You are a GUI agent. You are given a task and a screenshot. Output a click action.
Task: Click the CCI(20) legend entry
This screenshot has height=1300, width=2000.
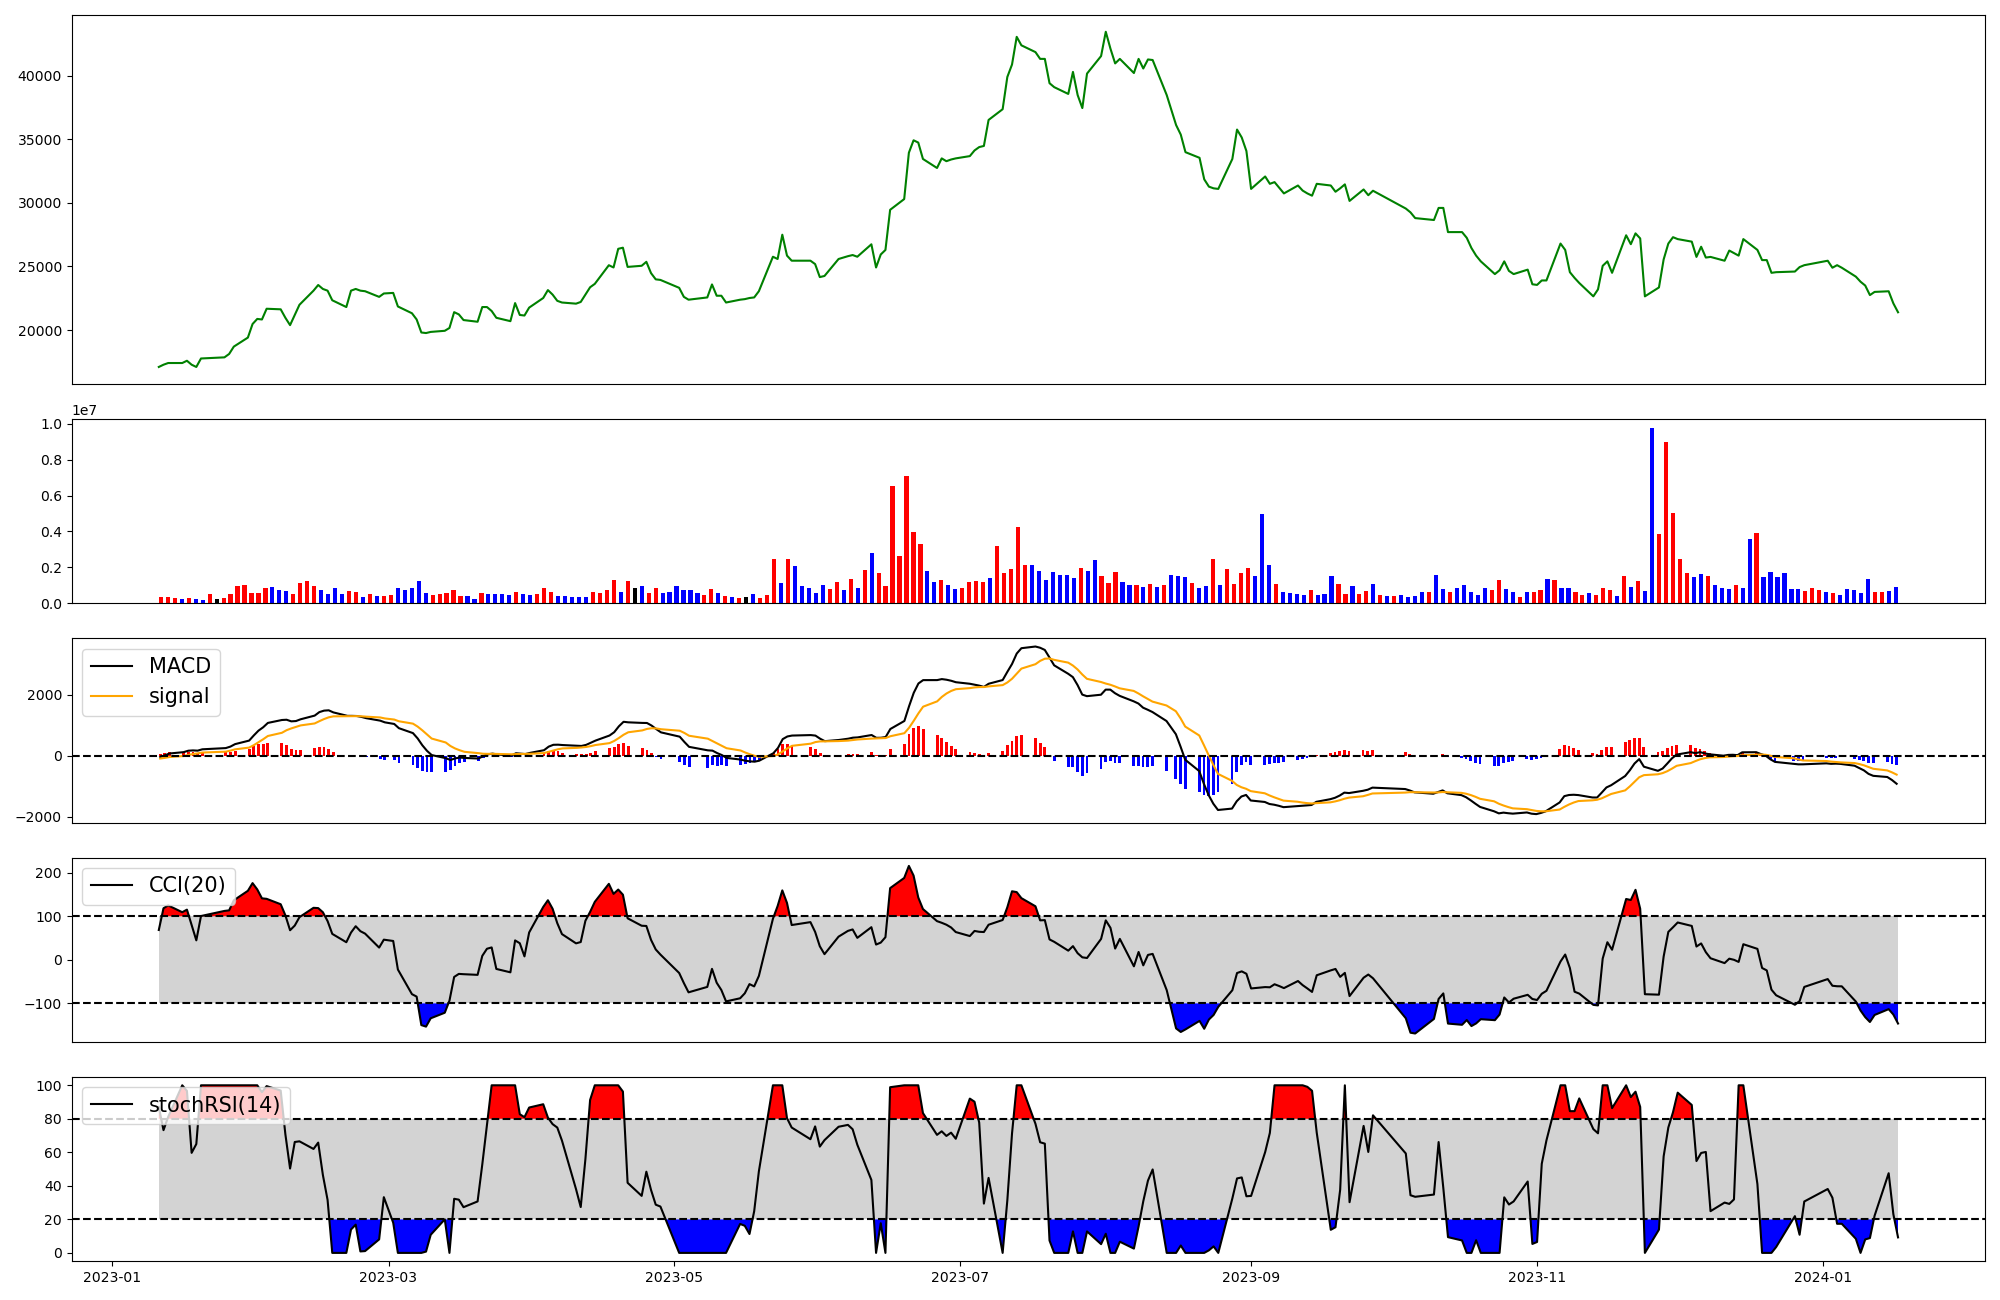[x=187, y=885]
